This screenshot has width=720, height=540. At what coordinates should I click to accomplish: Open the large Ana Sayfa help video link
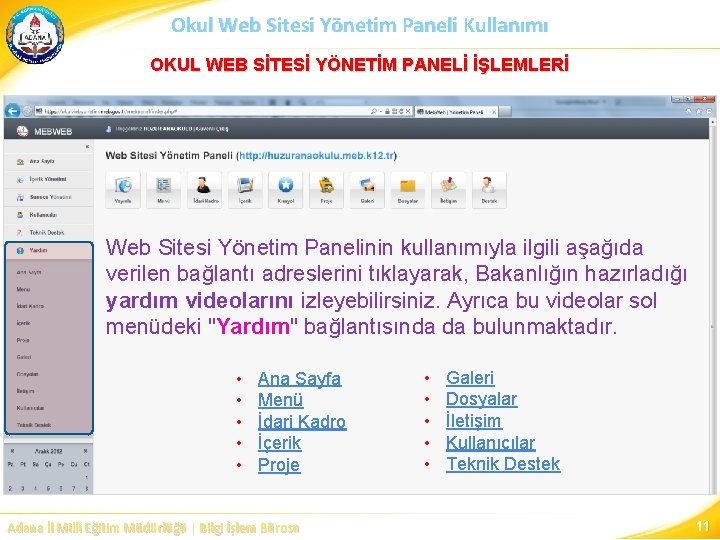(x=299, y=379)
